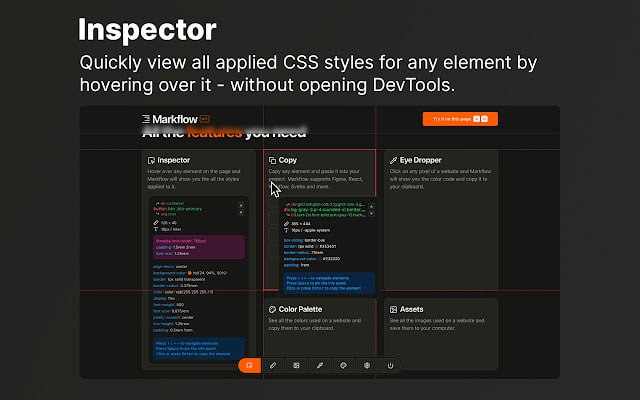Click the Inspector card title
The height and width of the screenshot is (400, 640).
click(173, 160)
